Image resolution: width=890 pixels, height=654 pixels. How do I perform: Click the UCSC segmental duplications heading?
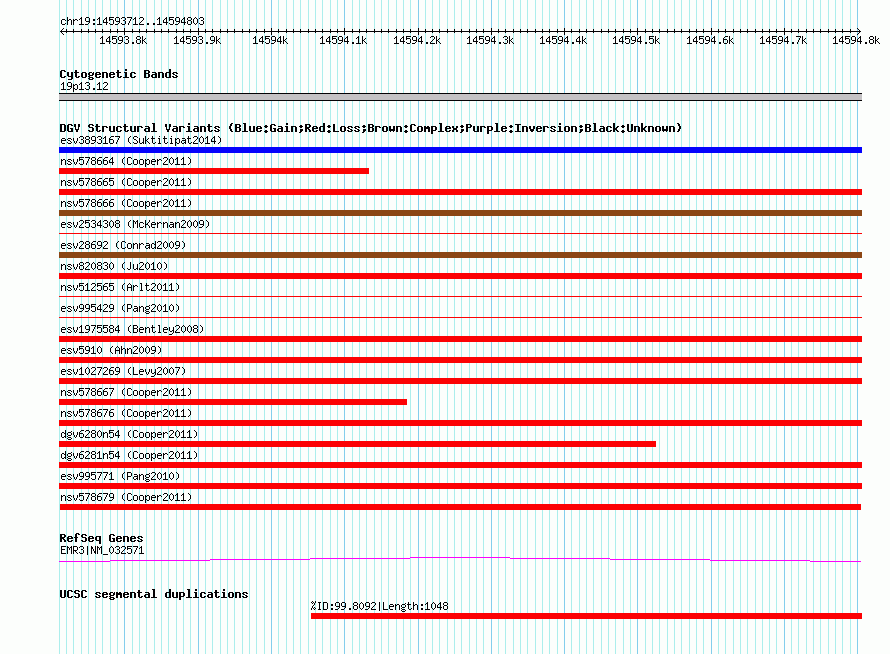154,594
